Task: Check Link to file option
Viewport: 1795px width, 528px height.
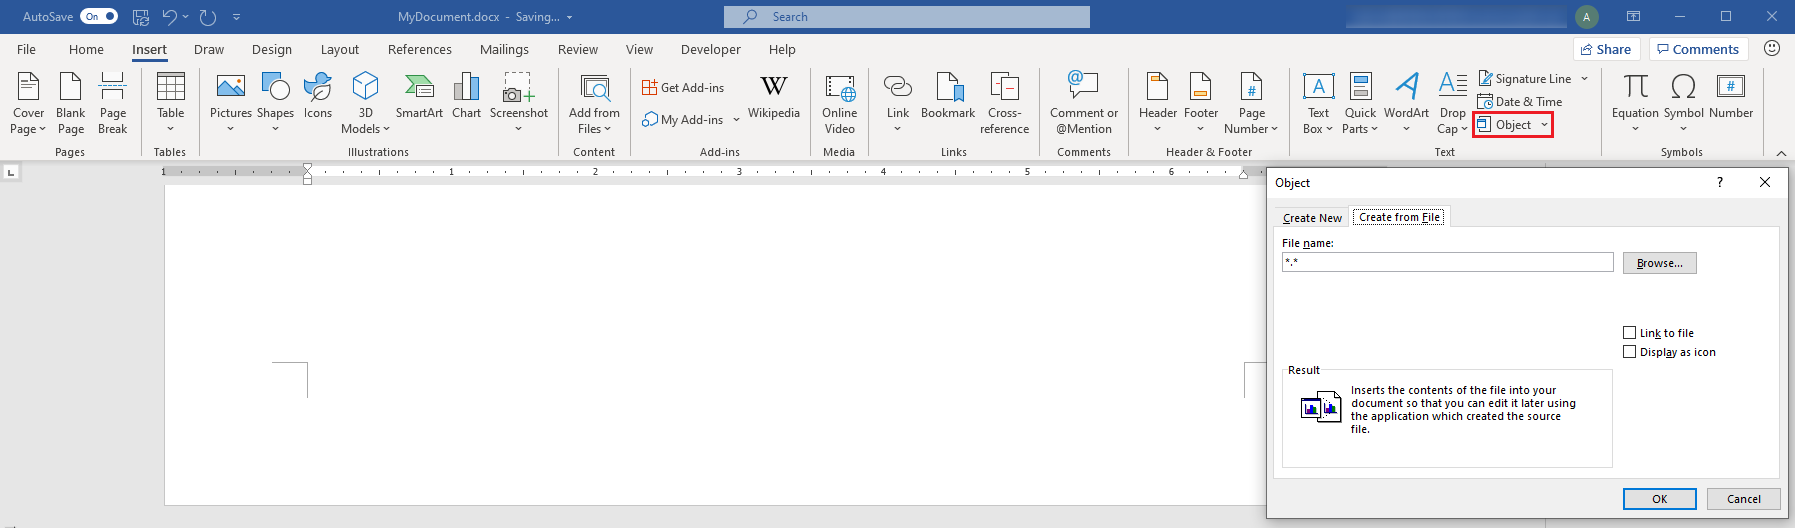Action: 1629,333
